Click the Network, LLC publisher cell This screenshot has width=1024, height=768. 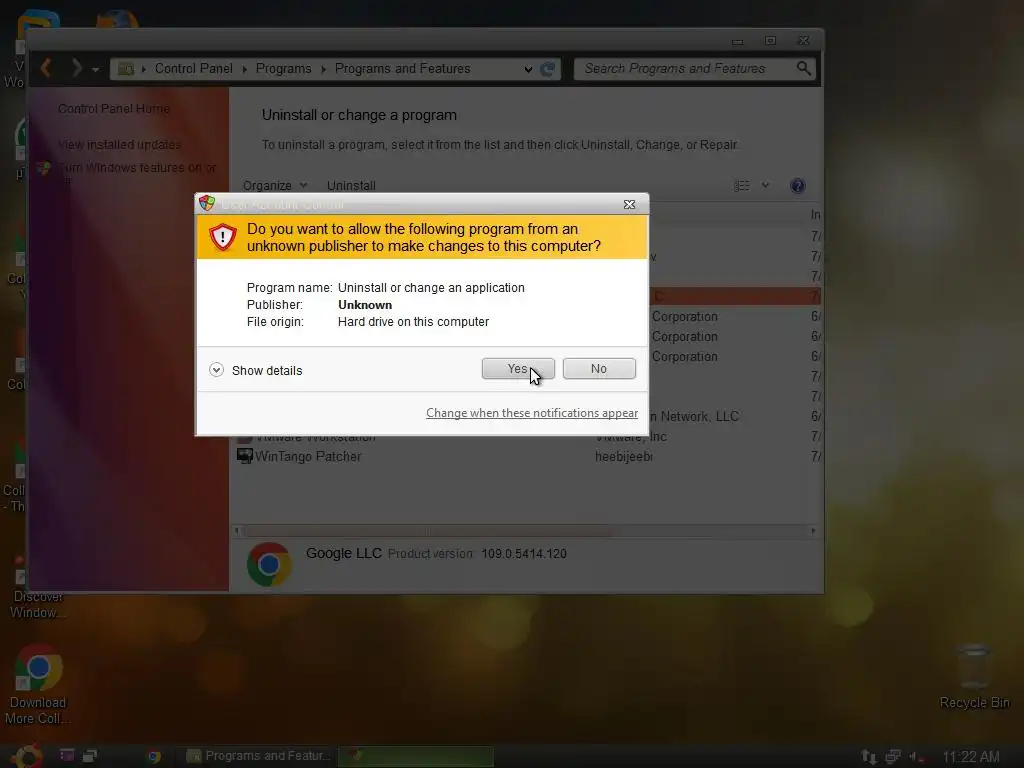695,416
